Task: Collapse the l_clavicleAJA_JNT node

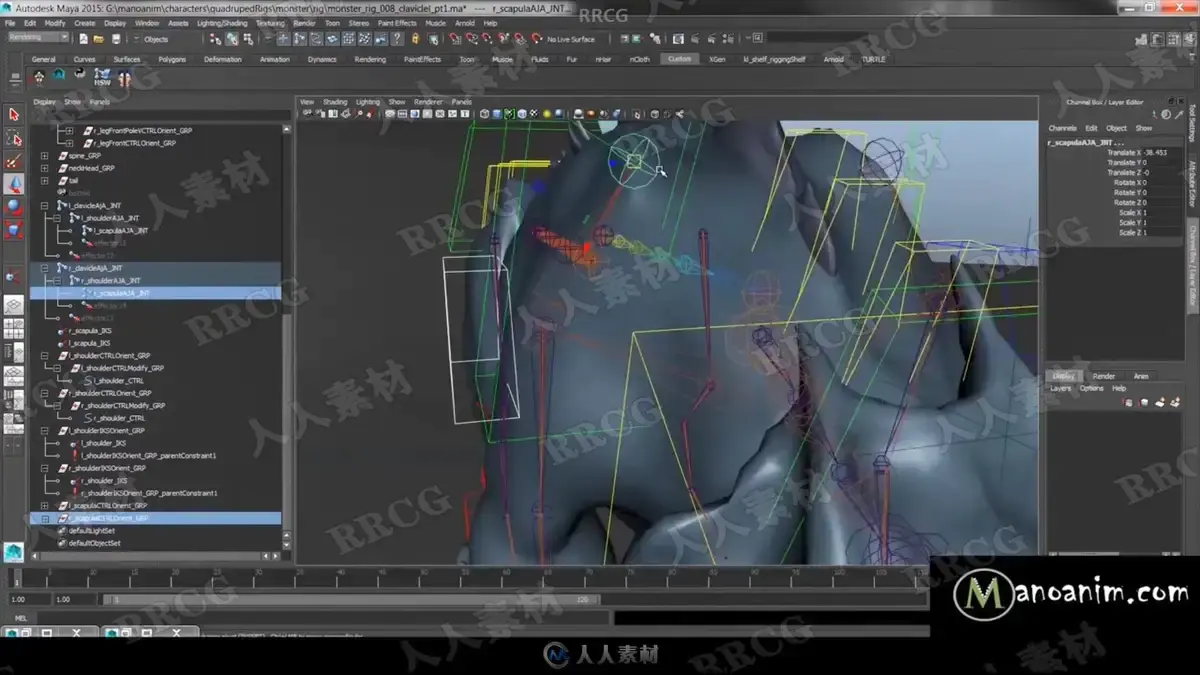Action: pos(44,205)
